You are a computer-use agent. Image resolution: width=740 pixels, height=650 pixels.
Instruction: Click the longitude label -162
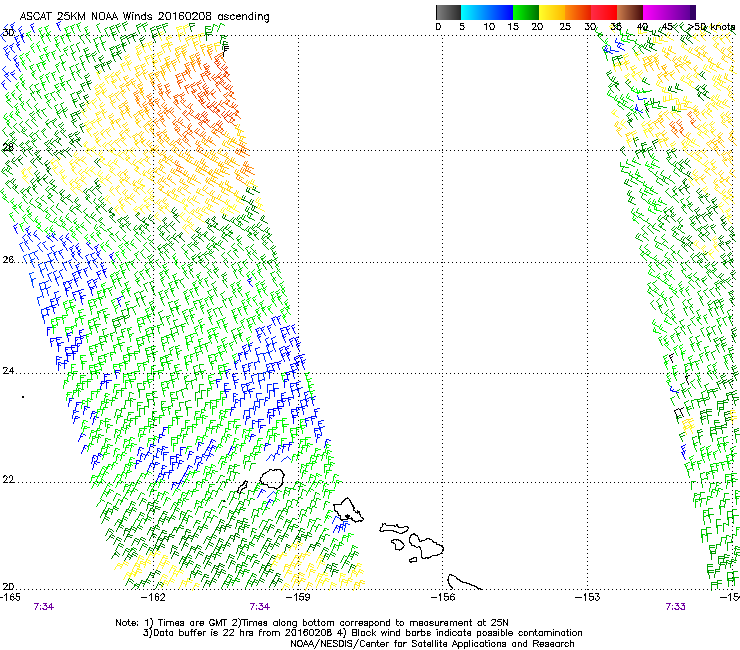tap(153, 597)
